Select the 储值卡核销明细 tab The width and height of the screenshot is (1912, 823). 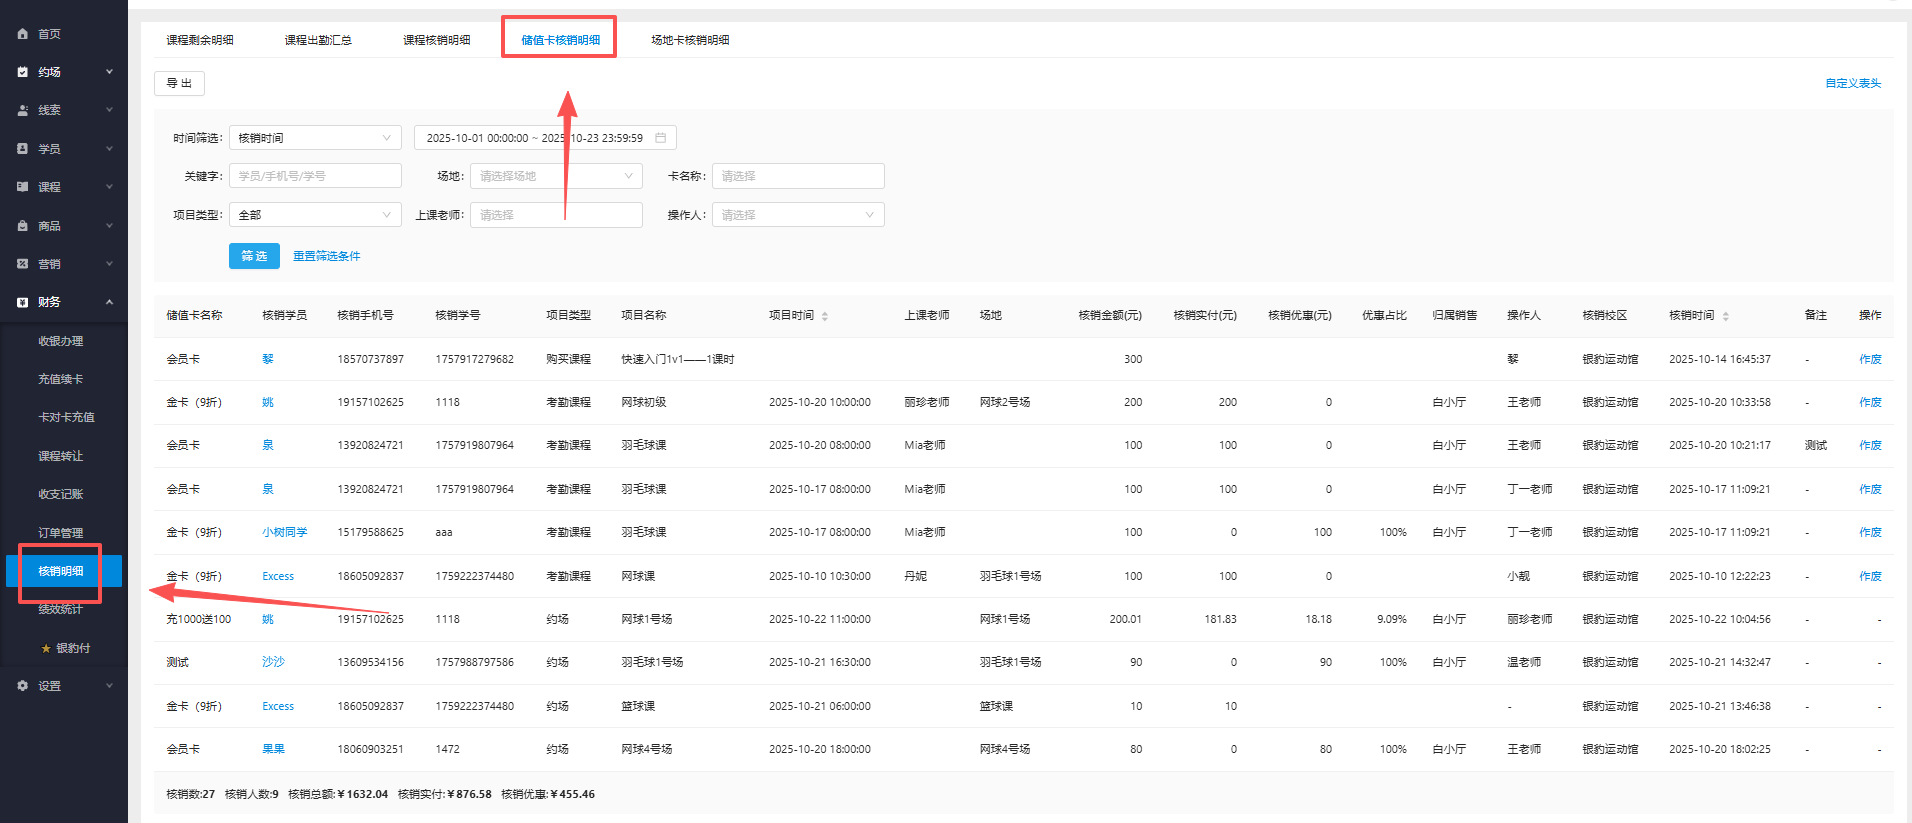click(x=561, y=40)
